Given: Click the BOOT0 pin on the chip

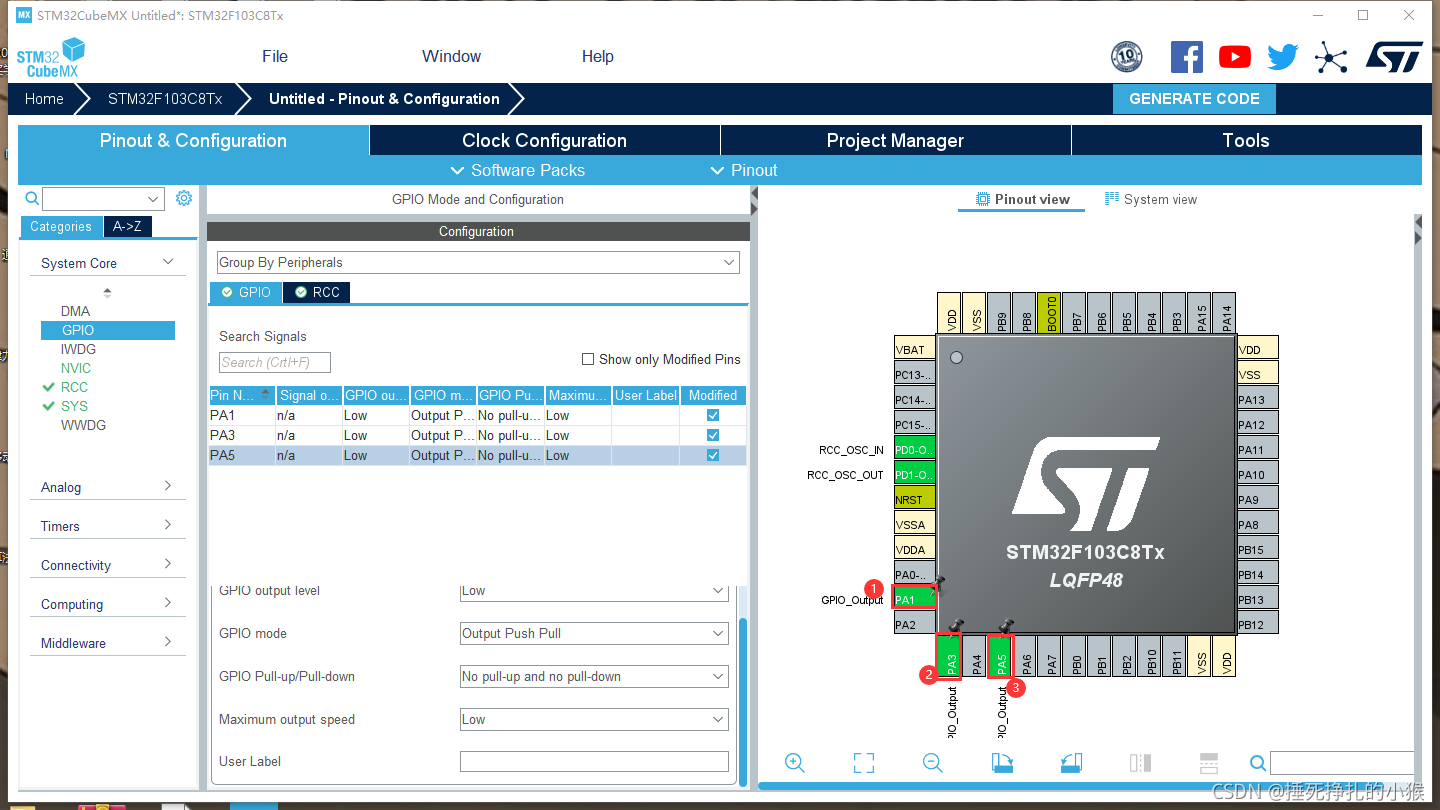Looking at the screenshot, I should pos(1049,313).
